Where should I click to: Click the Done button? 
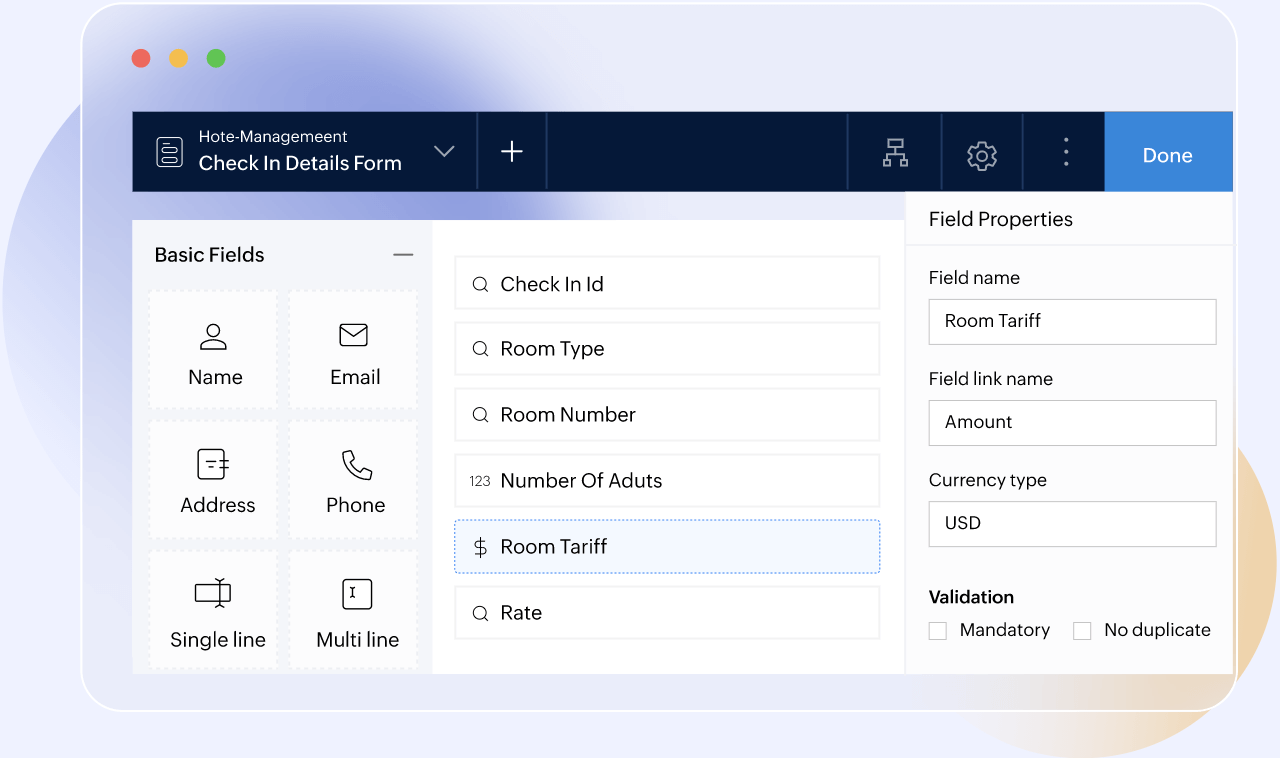(1167, 154)
